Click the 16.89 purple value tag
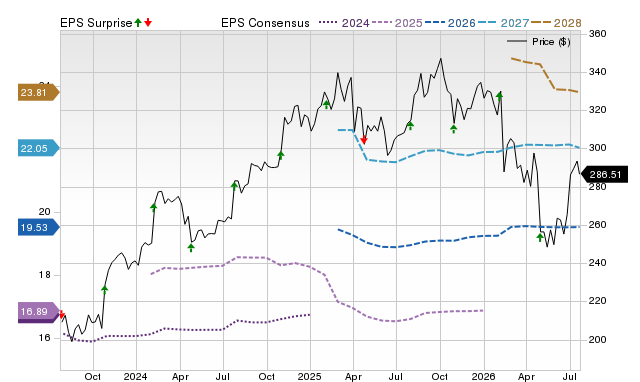This screenshot has width=640, height=382. [39, 312]
